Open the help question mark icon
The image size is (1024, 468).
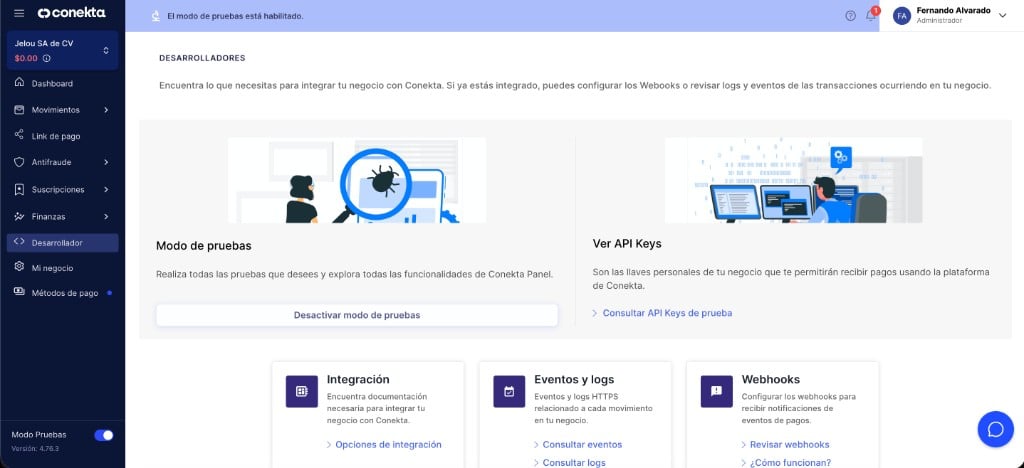pos(850,16)
